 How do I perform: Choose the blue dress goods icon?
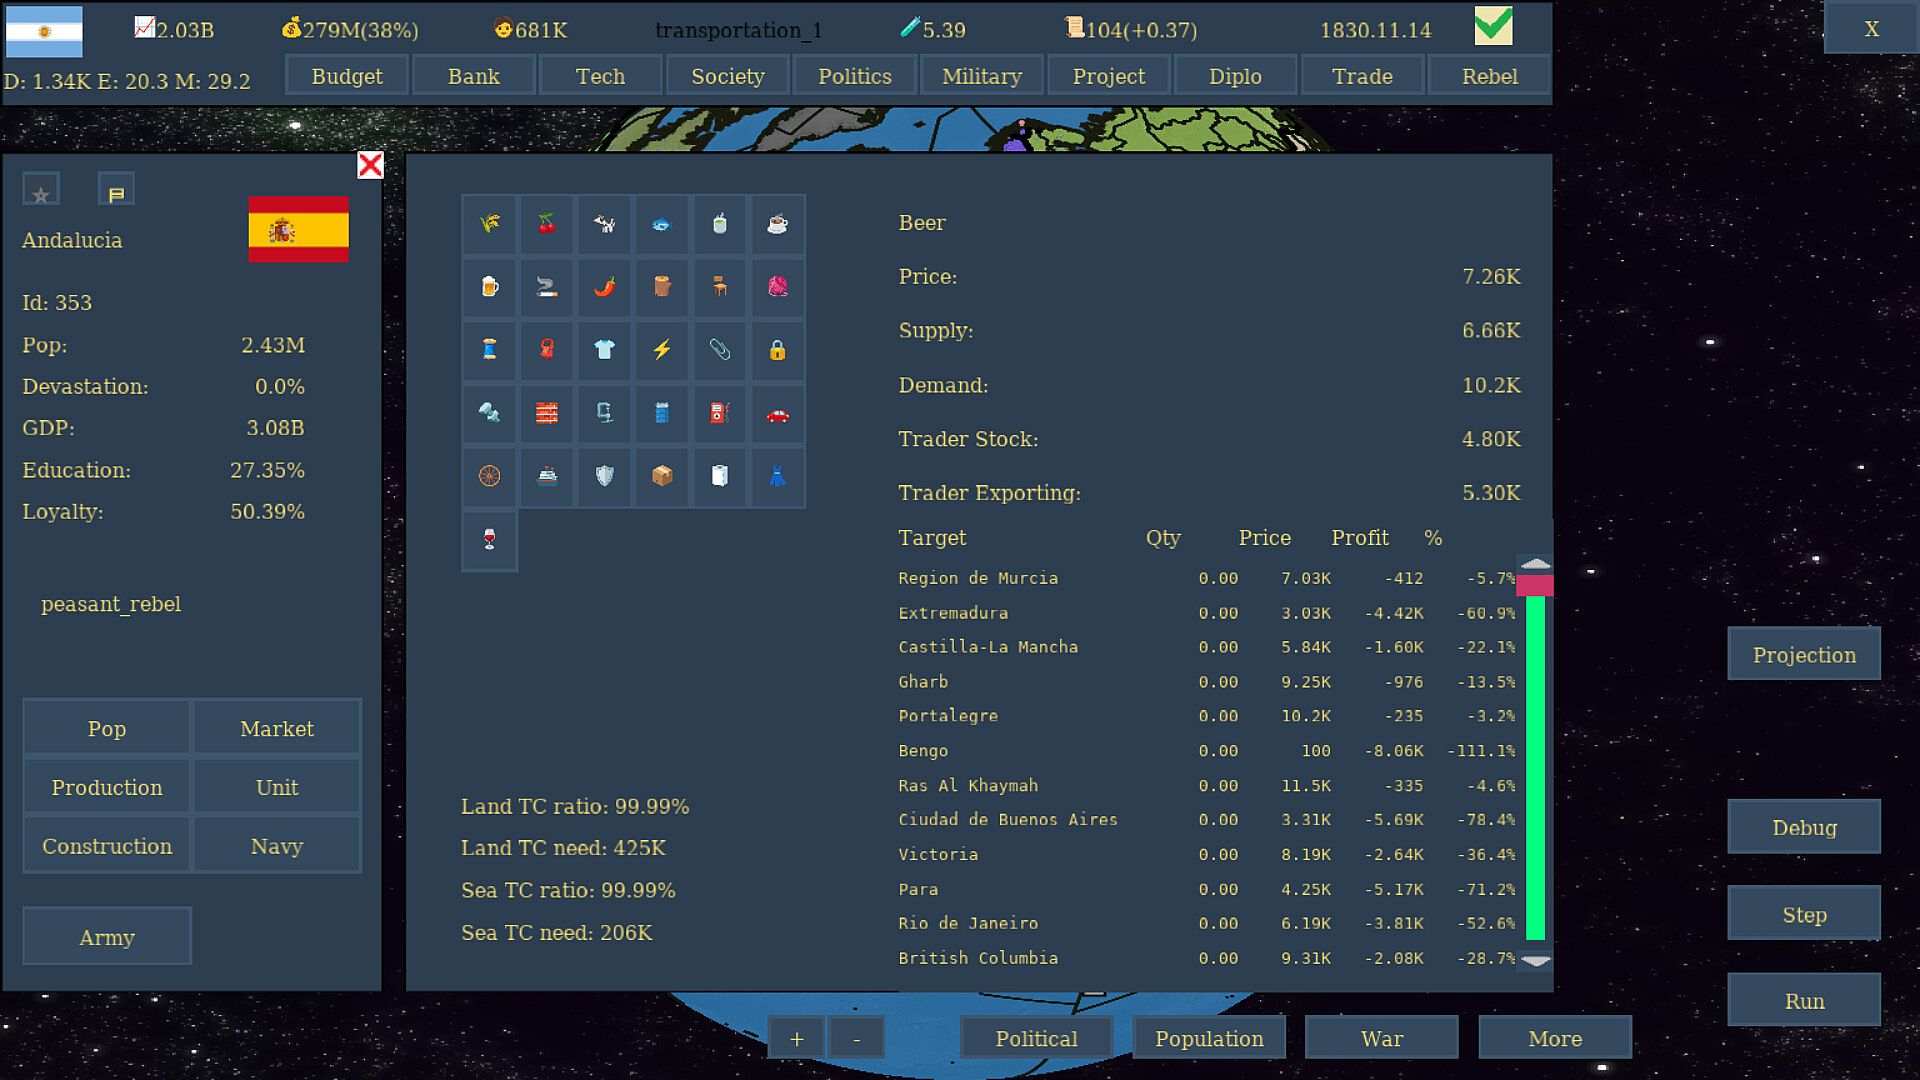[x=777, y=476]
